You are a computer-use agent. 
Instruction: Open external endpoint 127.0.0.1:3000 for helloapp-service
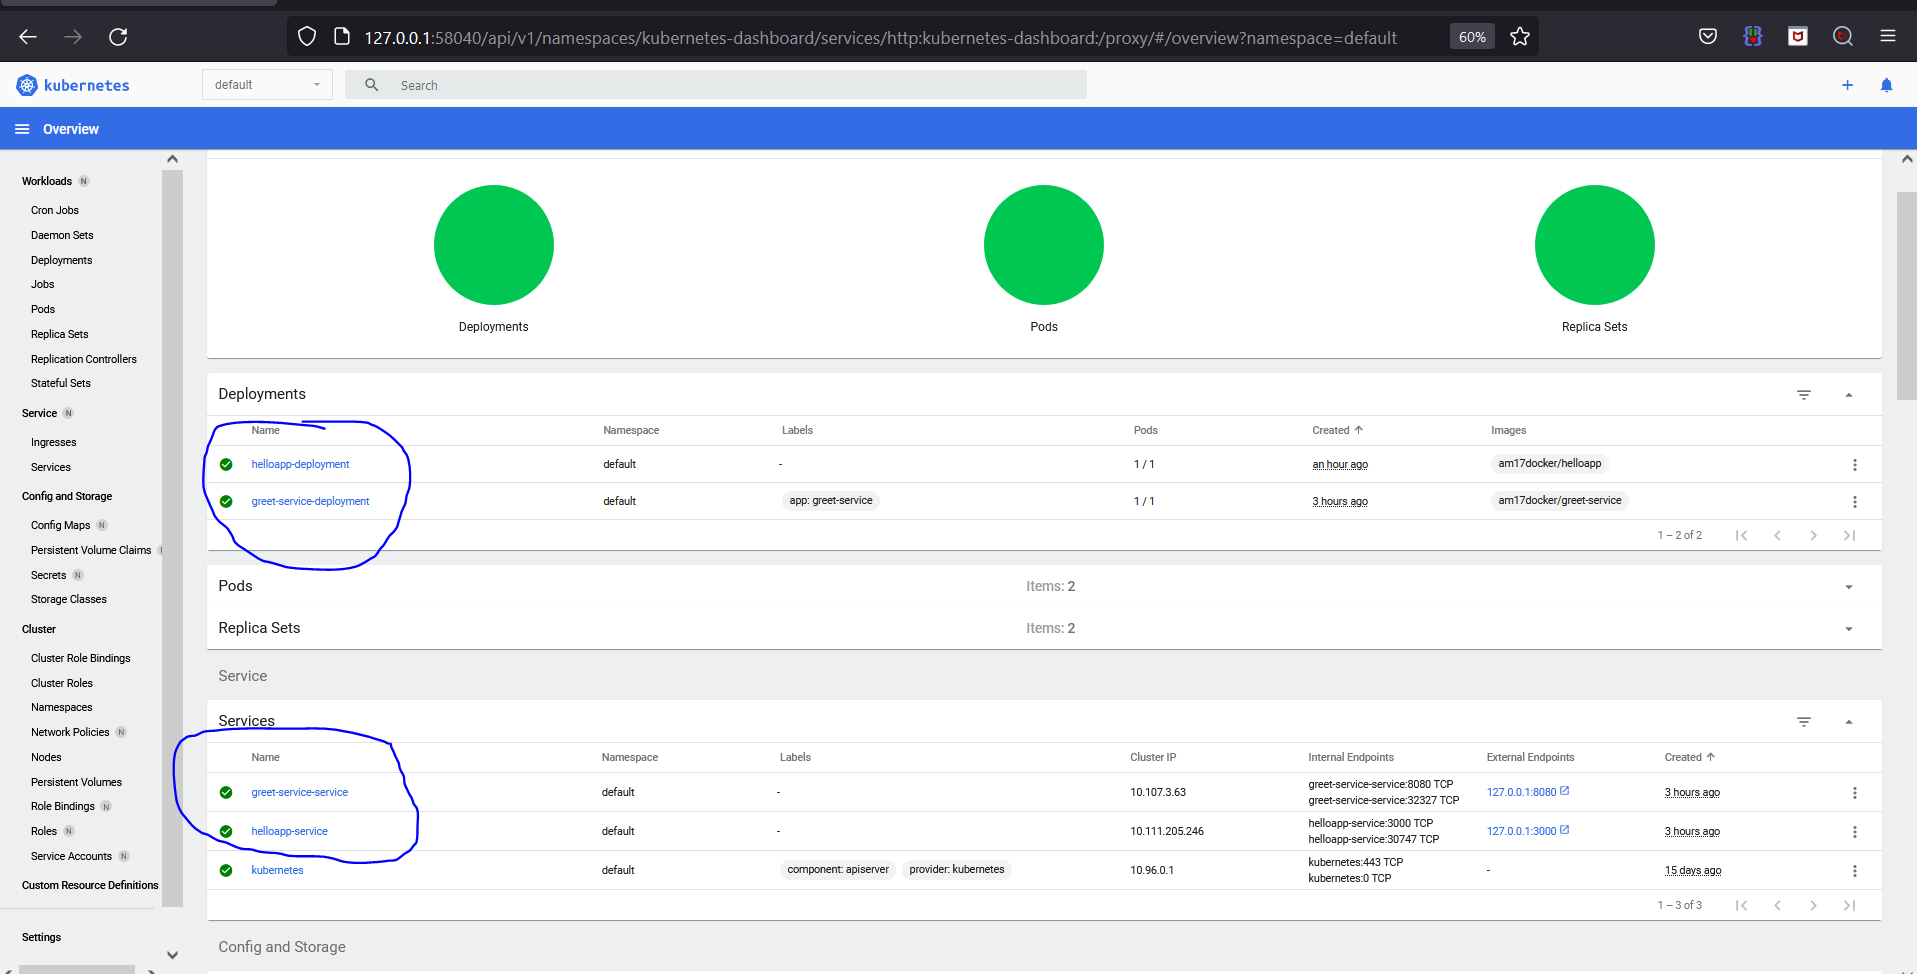[1521, 830]
